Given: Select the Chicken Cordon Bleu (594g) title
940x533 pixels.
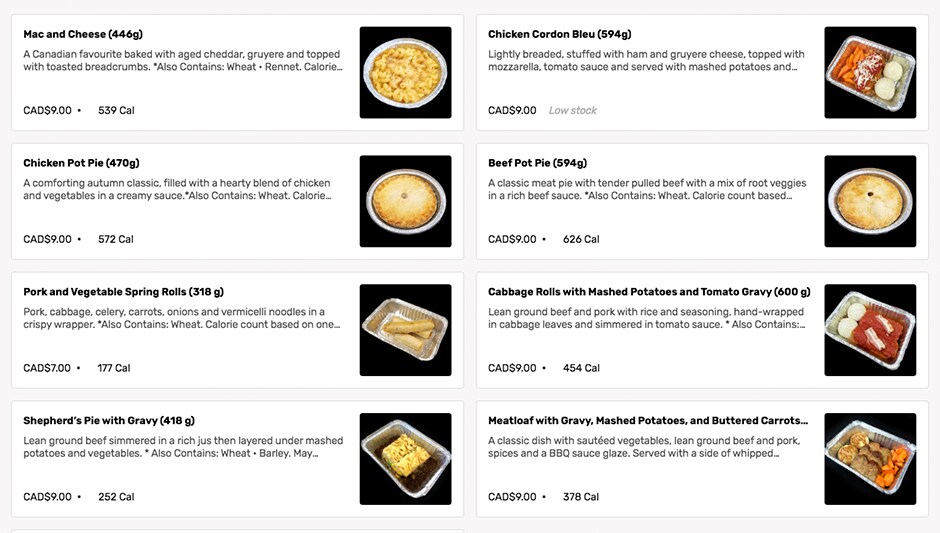Looking at the screenshot, I should [x=559, y=34].
